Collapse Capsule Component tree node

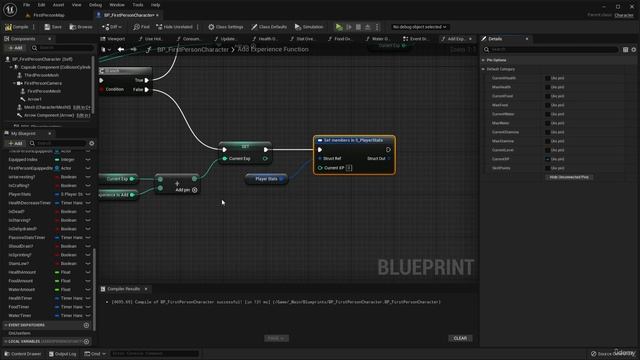point(11,67)
